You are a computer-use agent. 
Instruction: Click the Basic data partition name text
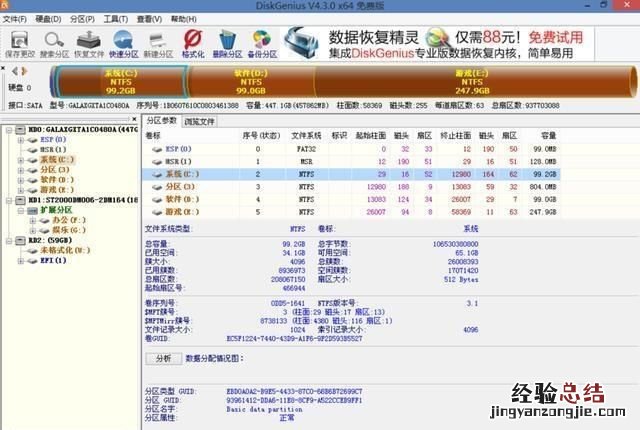(264, 409)
